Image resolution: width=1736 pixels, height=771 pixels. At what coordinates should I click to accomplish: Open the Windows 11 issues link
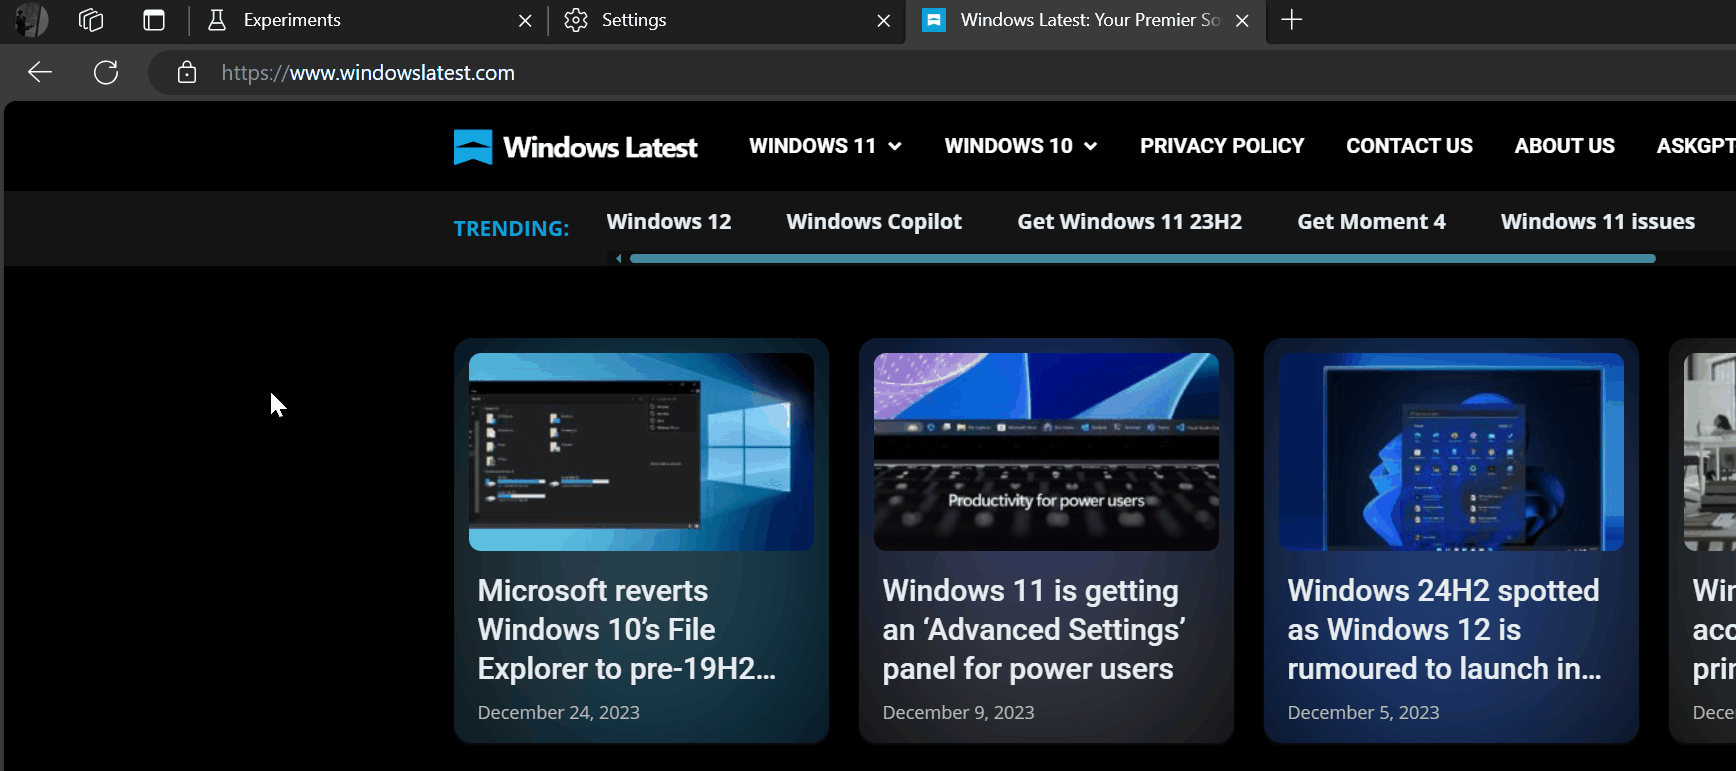pyautogui.click(x=1598, y=221)
